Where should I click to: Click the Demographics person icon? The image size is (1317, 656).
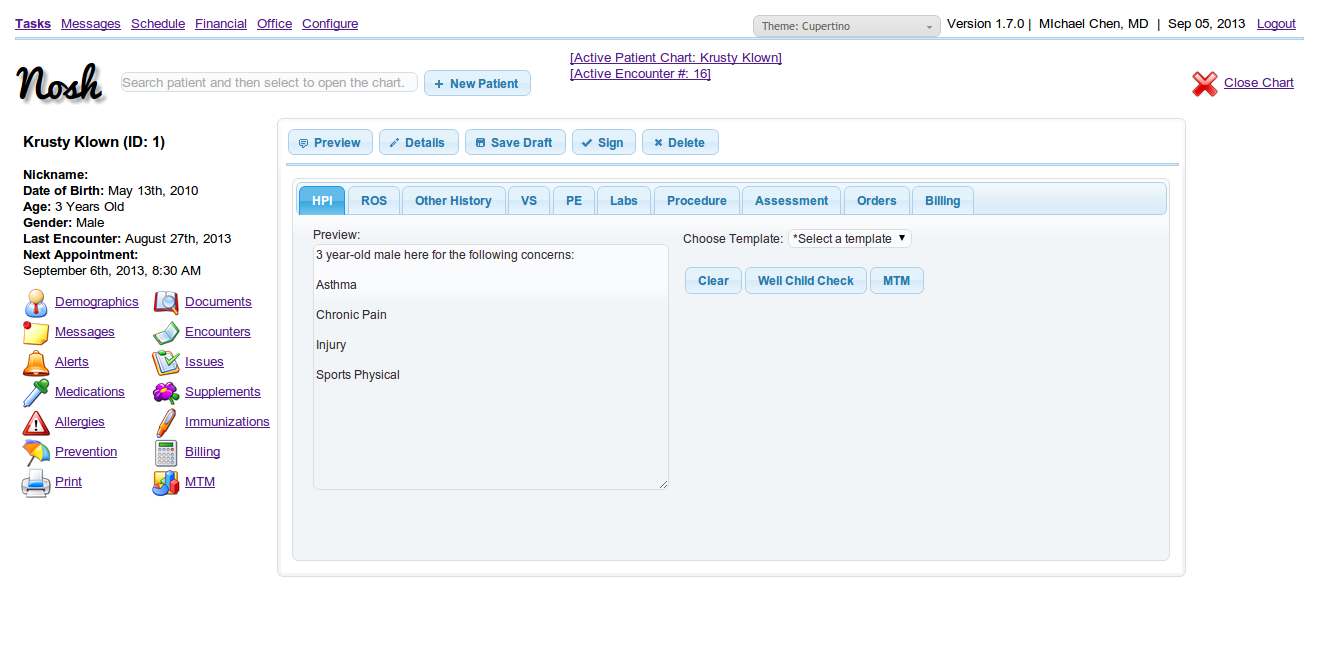point(36,302)
